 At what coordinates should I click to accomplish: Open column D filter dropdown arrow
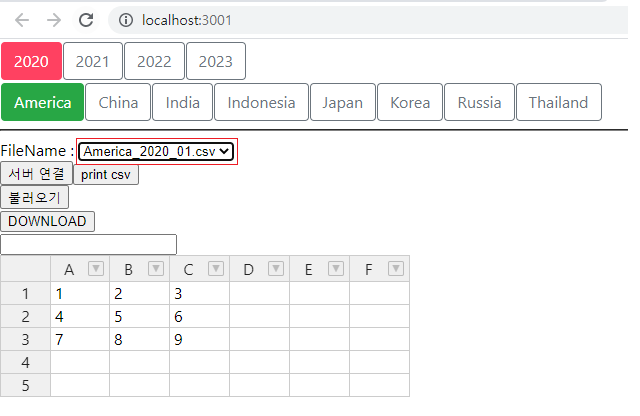pos(276,269)
